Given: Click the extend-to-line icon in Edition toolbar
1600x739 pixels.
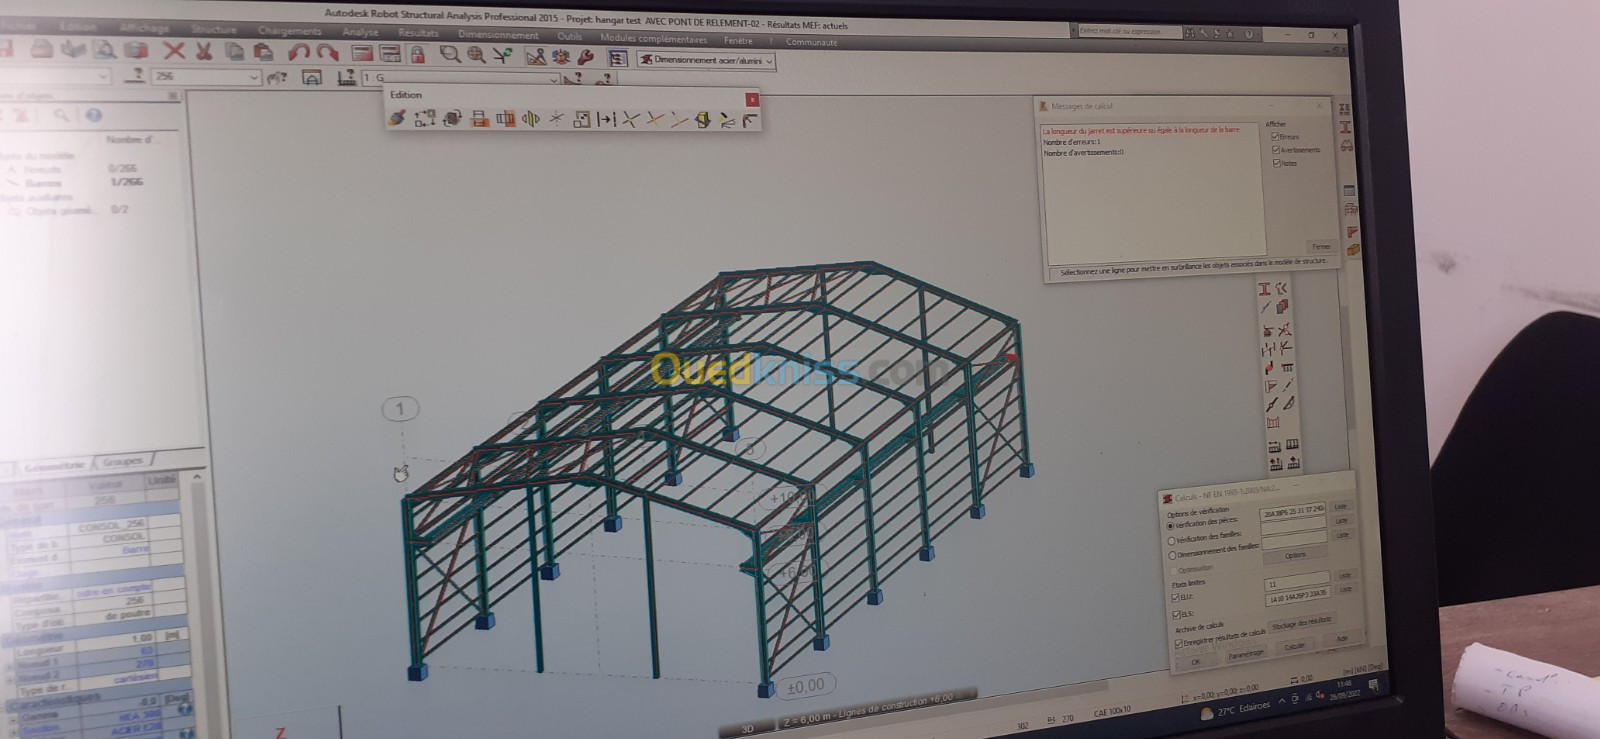Looking at the screenshot, I should [606, 119].
